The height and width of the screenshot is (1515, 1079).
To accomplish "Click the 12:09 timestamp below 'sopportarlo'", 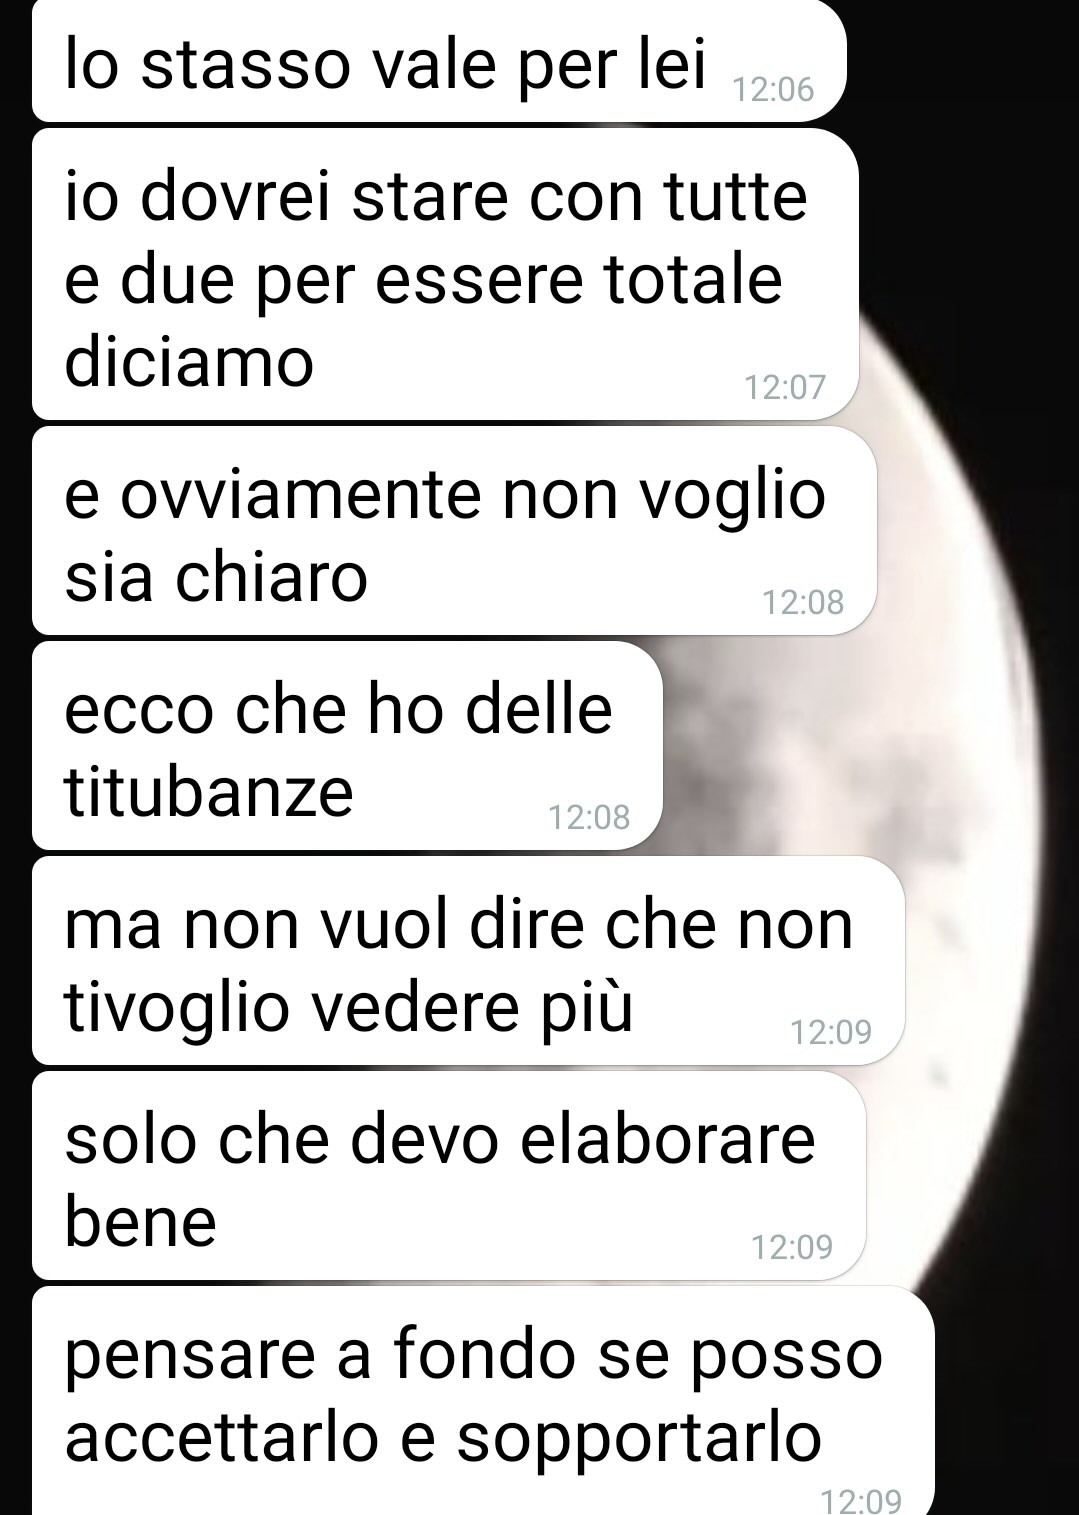I will 860,1501.
